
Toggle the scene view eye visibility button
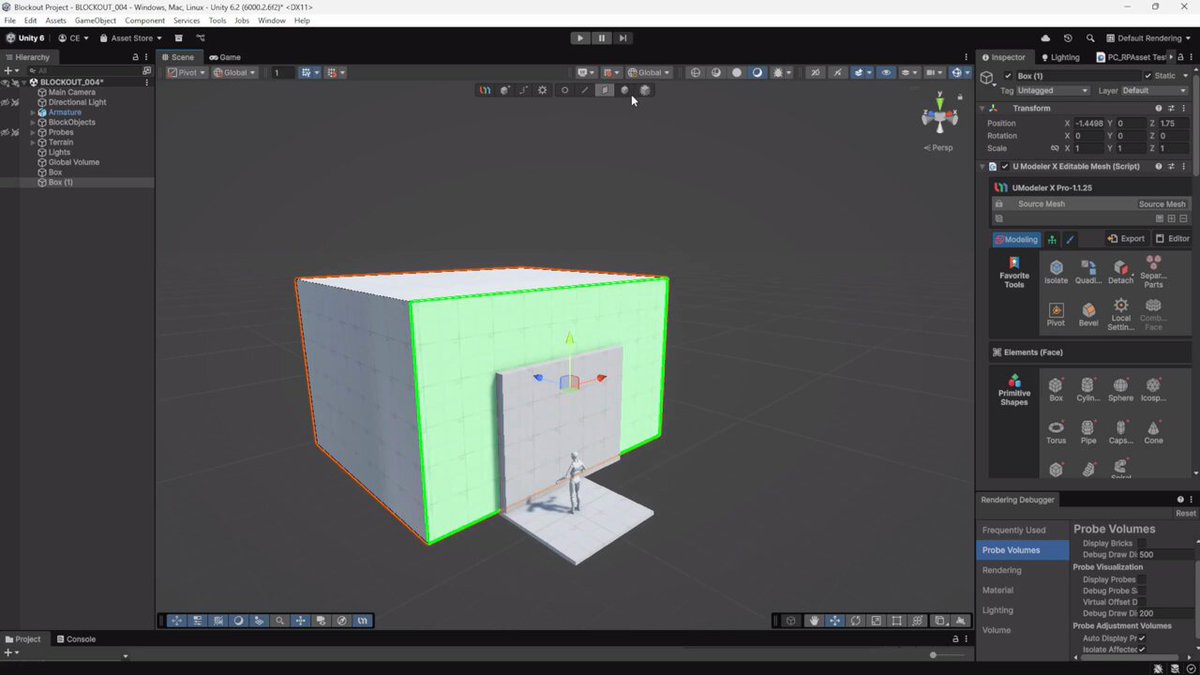tap(886, 73)
